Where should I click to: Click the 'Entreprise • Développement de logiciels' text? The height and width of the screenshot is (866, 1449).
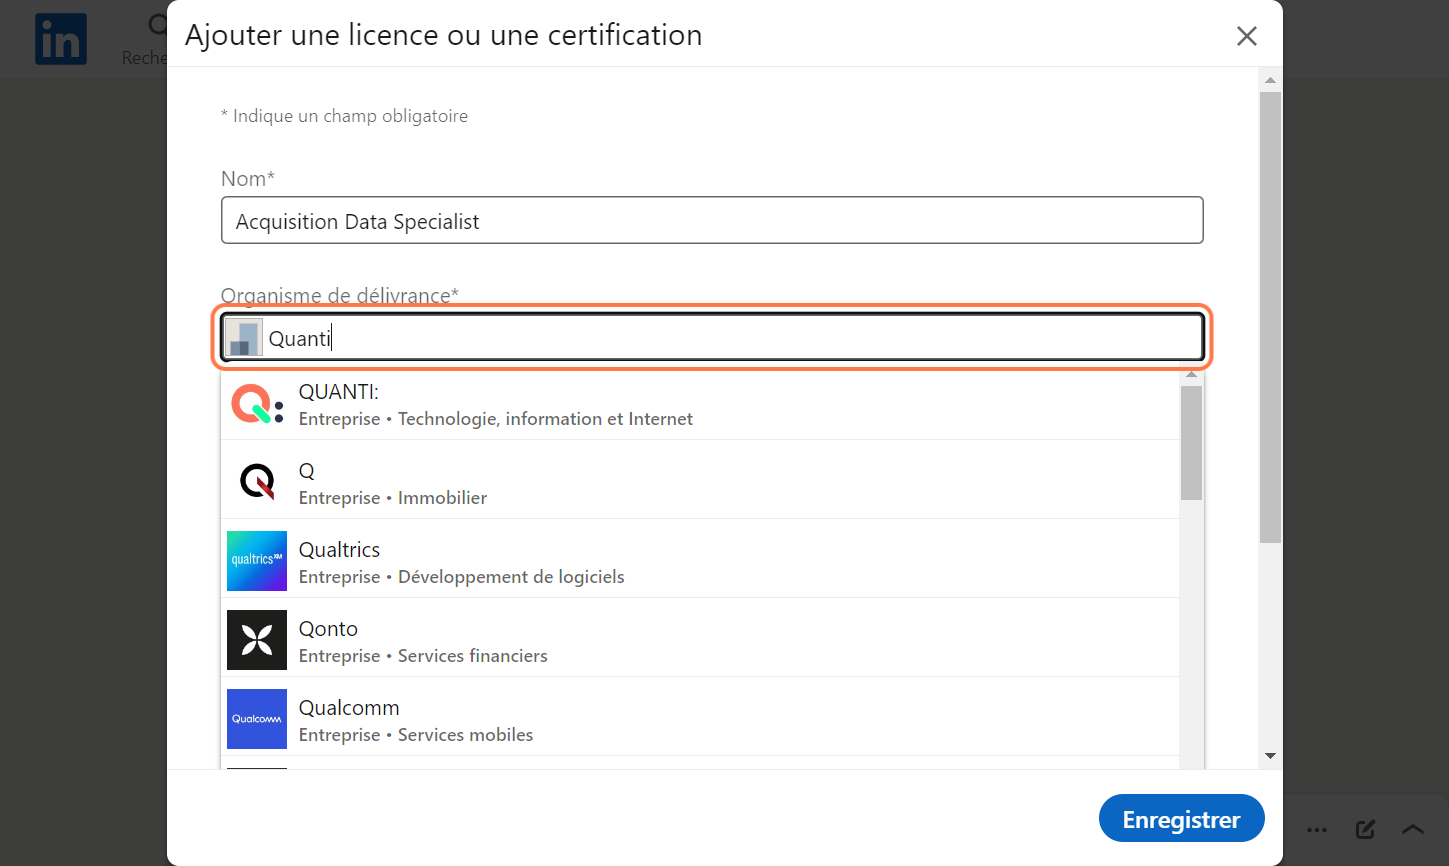[x=461, y=577]
